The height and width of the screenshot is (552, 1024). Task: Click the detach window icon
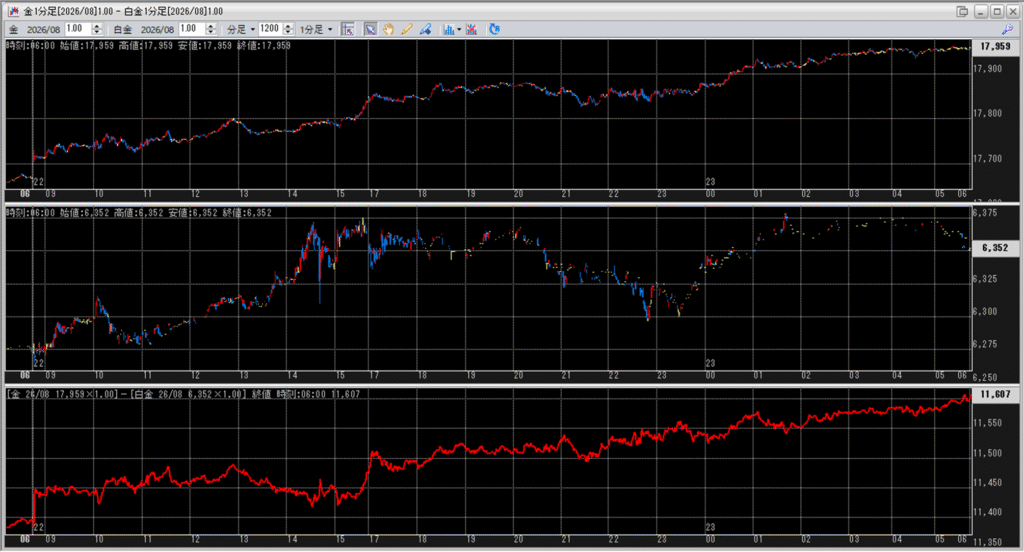(x=962, y=10)
